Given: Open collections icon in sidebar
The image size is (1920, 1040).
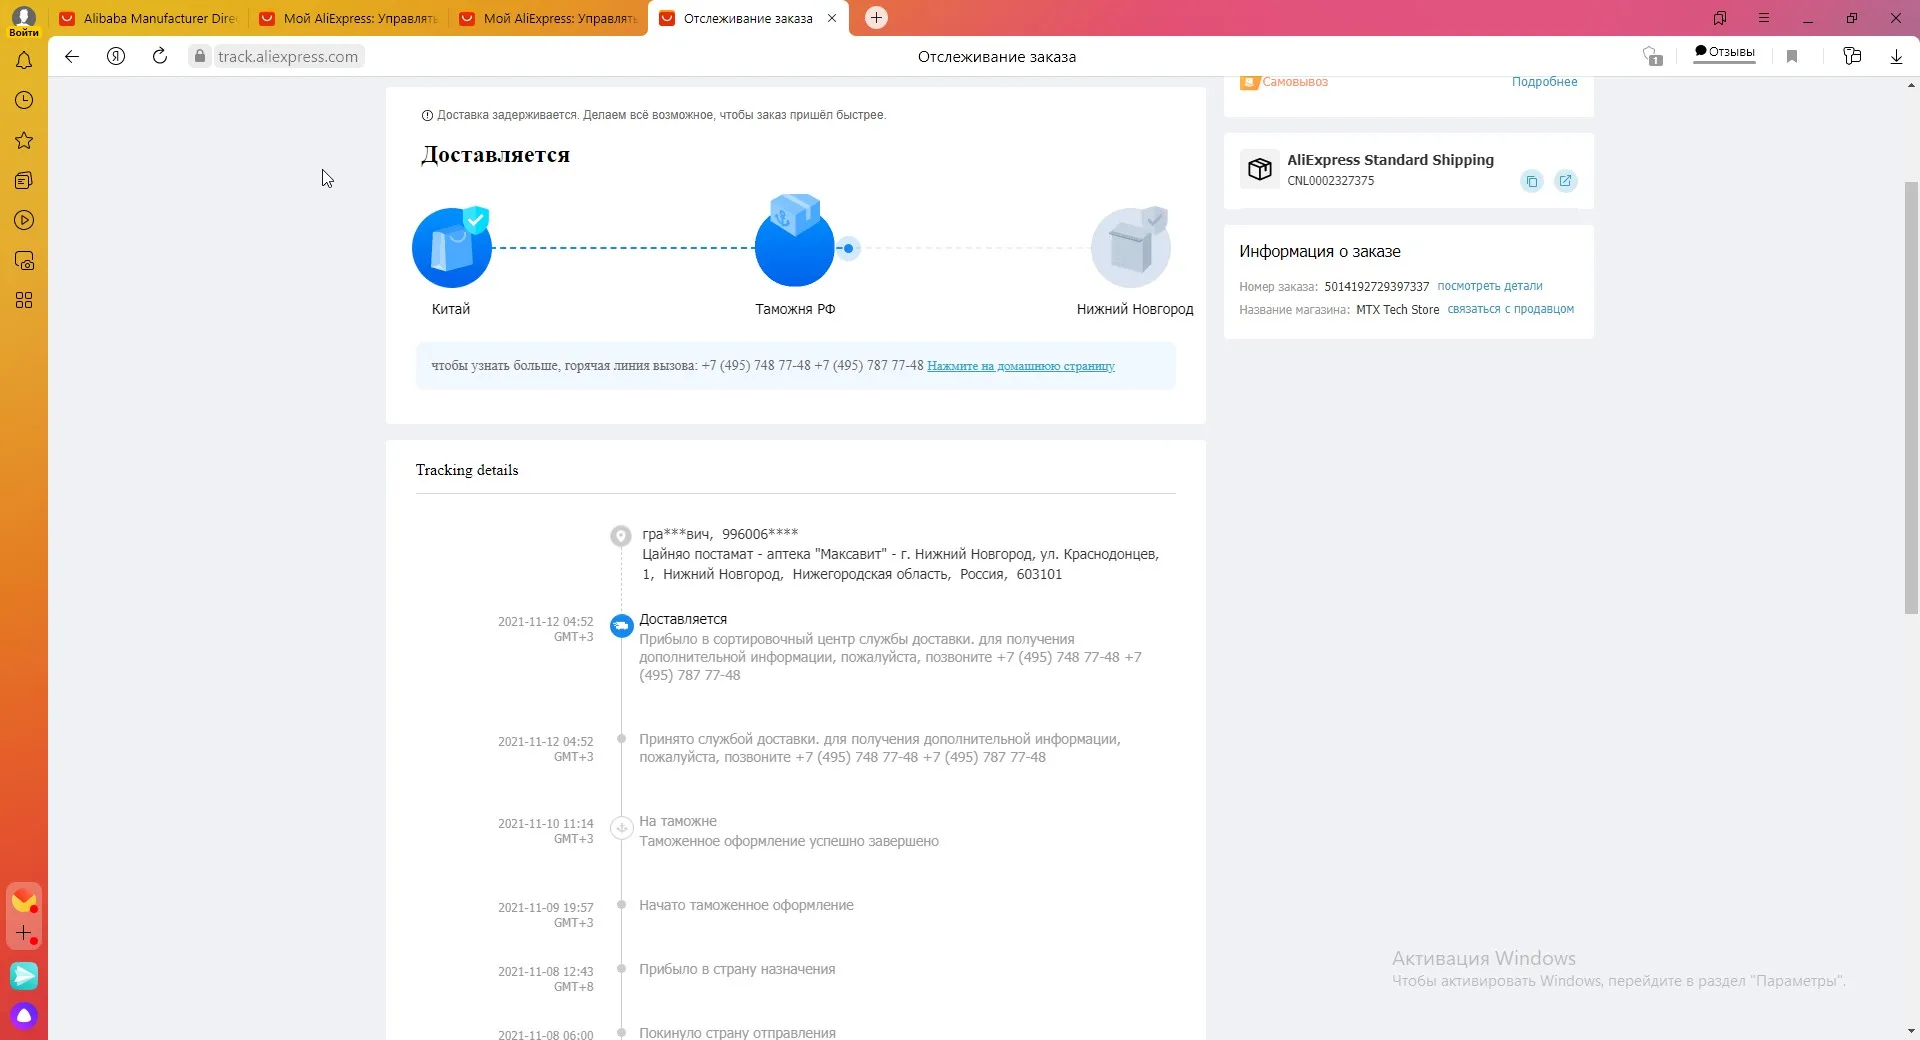Looking at the screenshot, I should click(24, 181).
